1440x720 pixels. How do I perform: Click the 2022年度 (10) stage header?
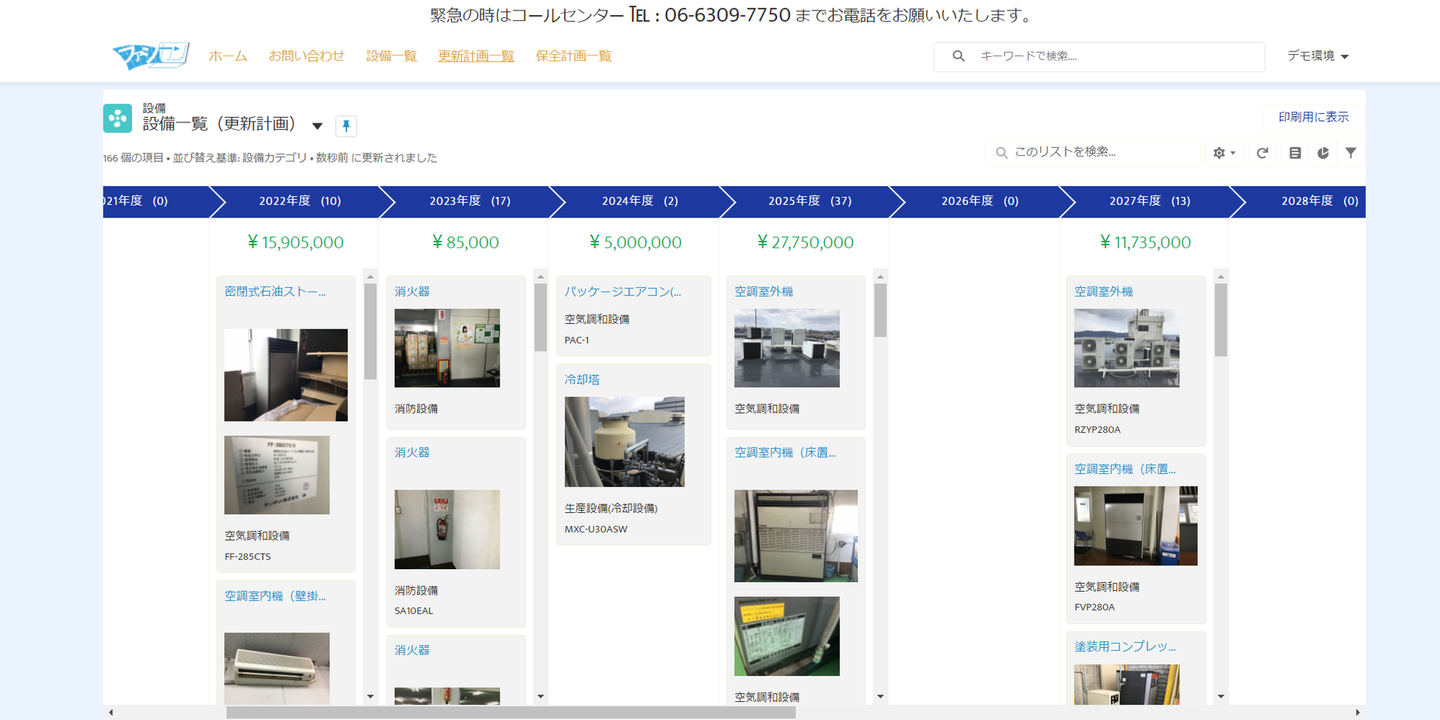pyautogui.click(x=300, y=201)
